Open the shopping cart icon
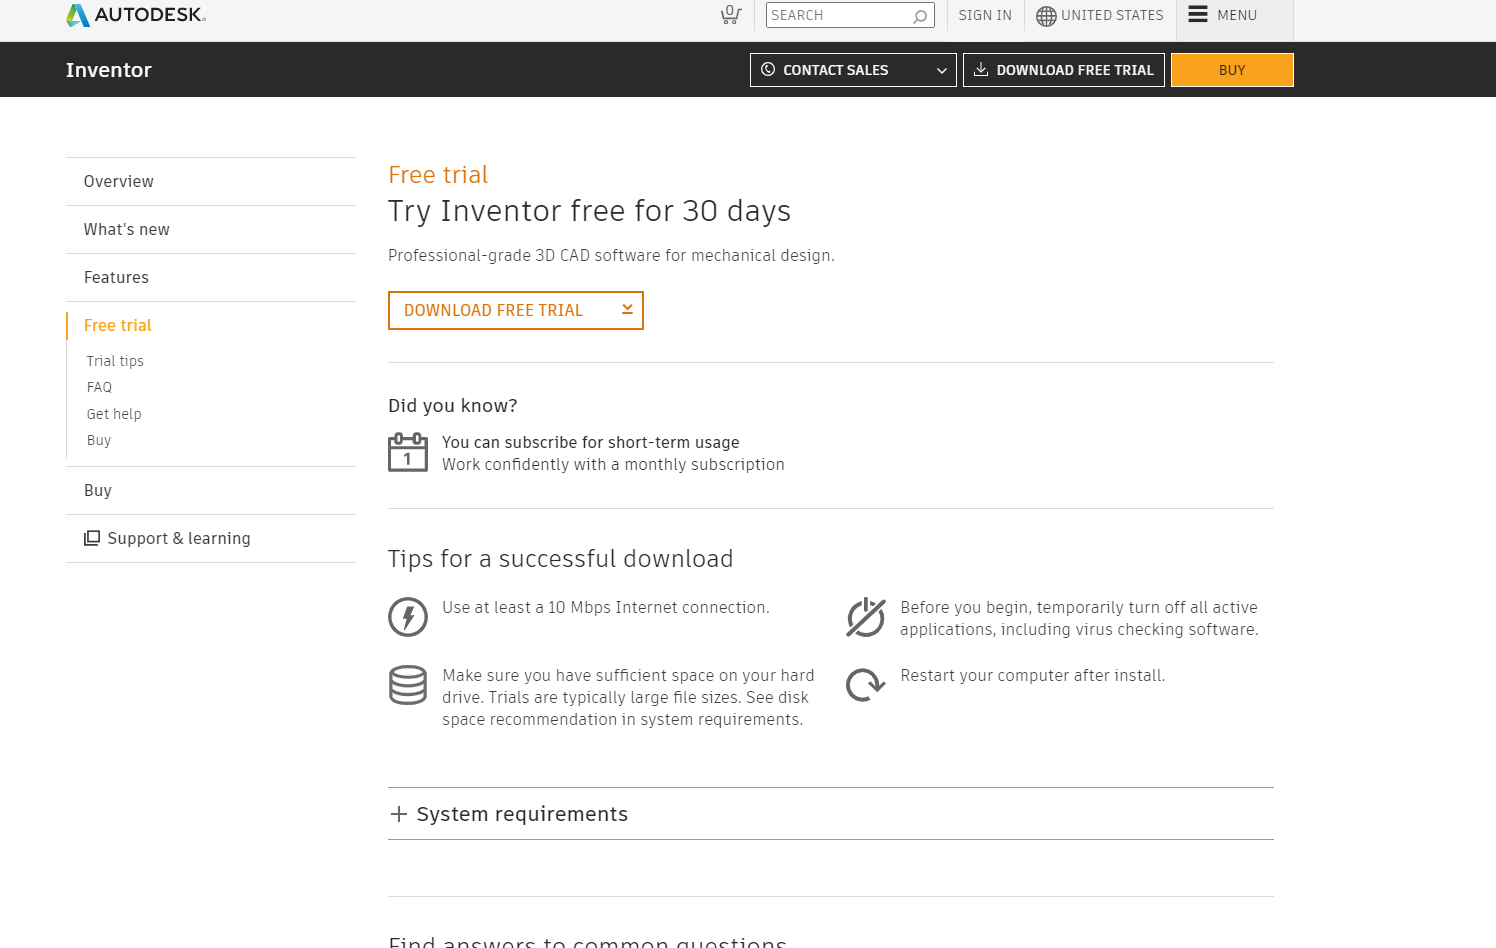The image size is (1496, 948). coord(731,15)
